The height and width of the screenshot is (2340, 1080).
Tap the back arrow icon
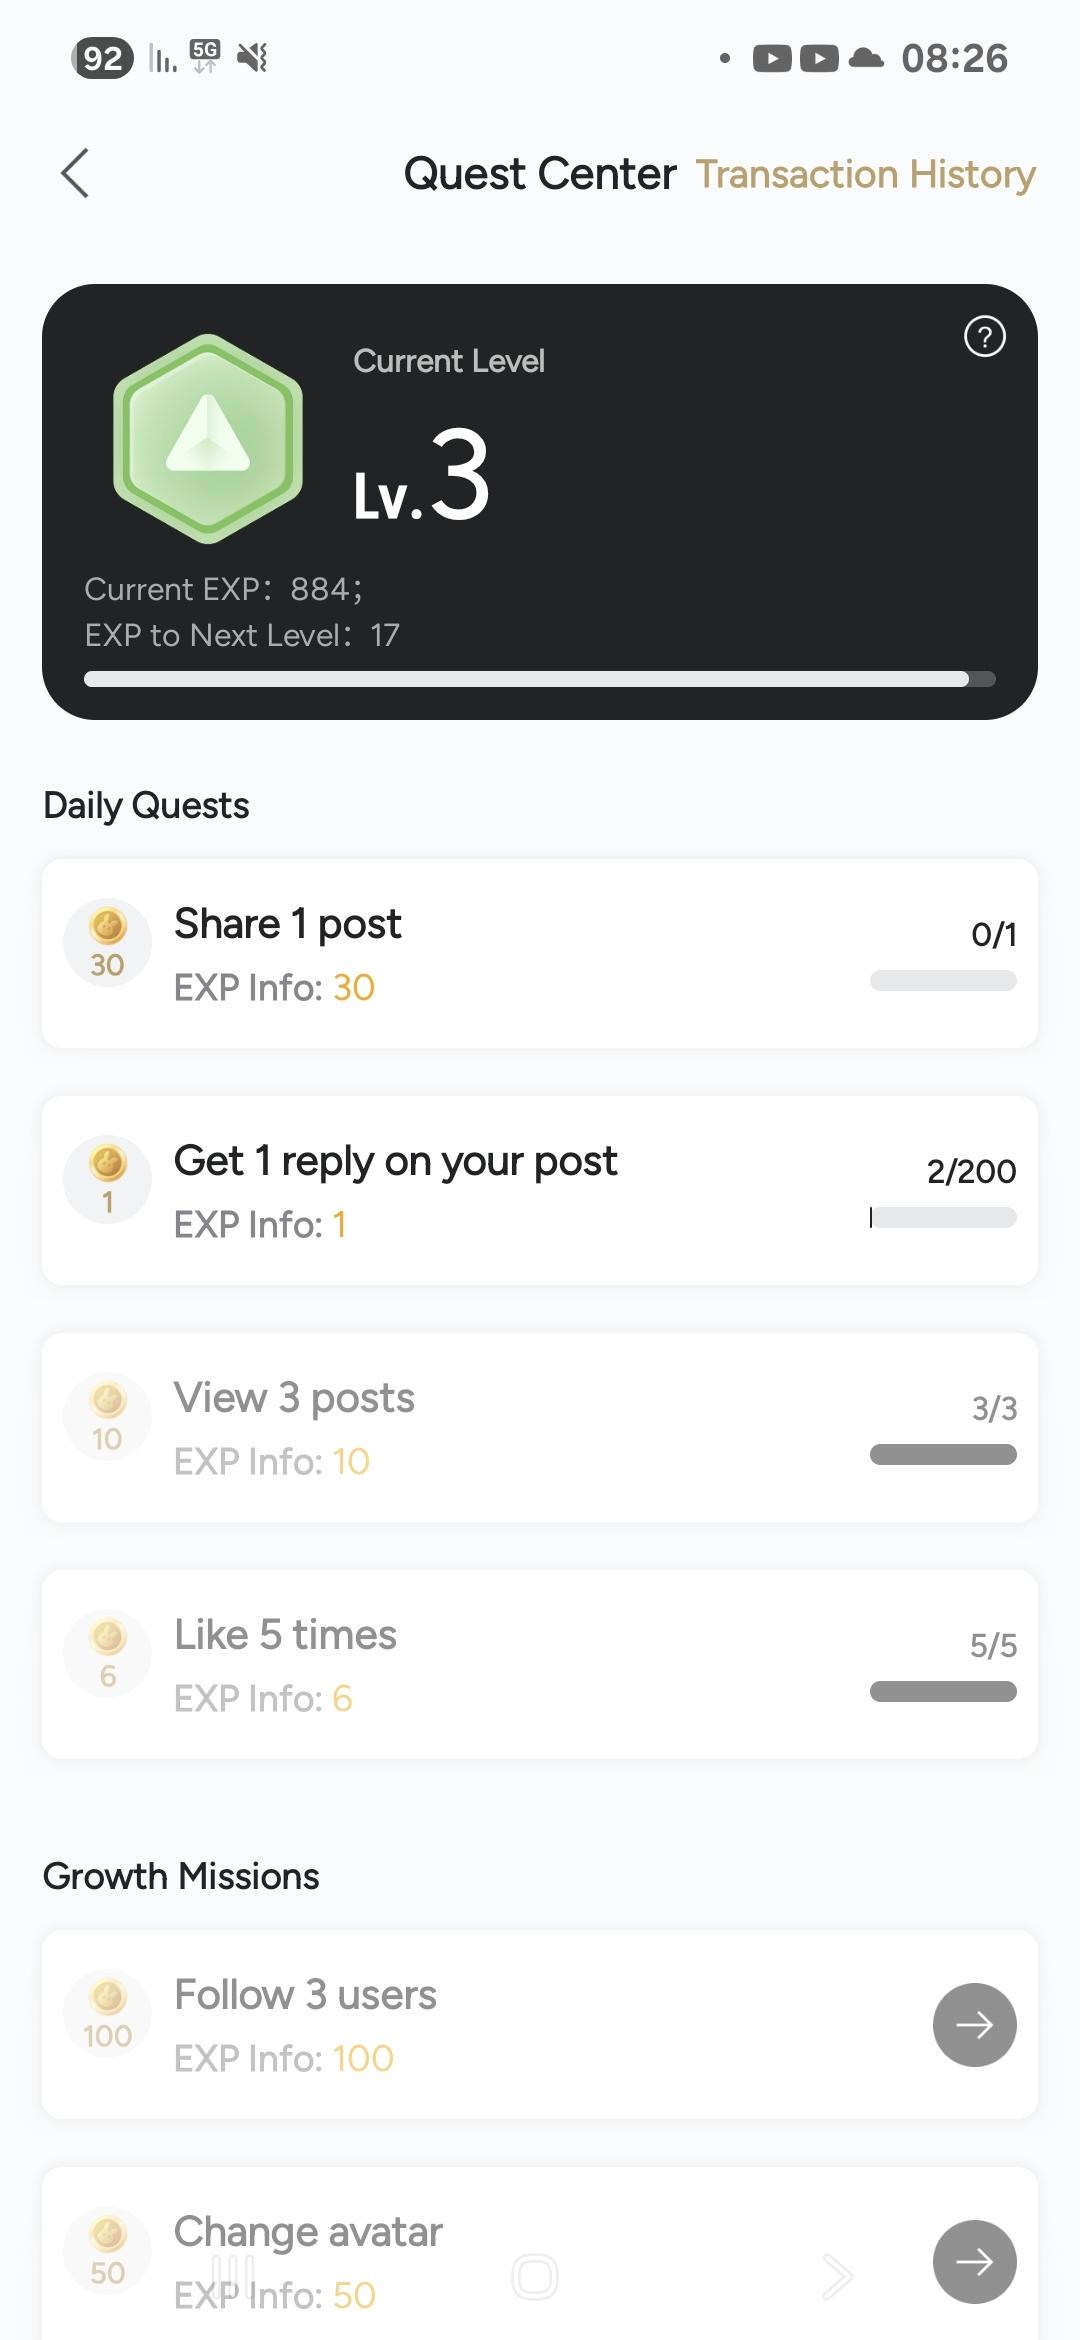point(75,174)
